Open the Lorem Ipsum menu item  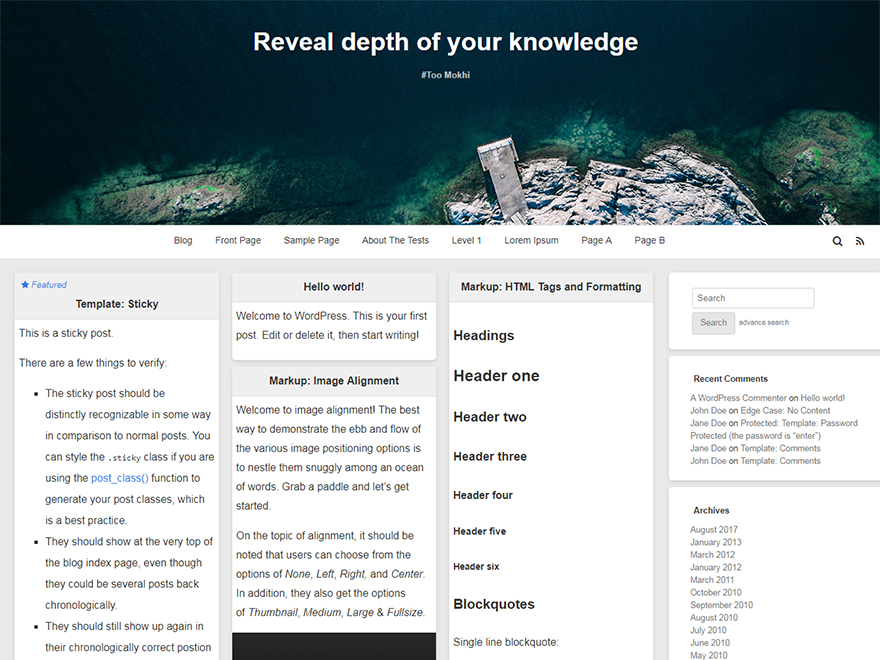[x=531, y=241]
